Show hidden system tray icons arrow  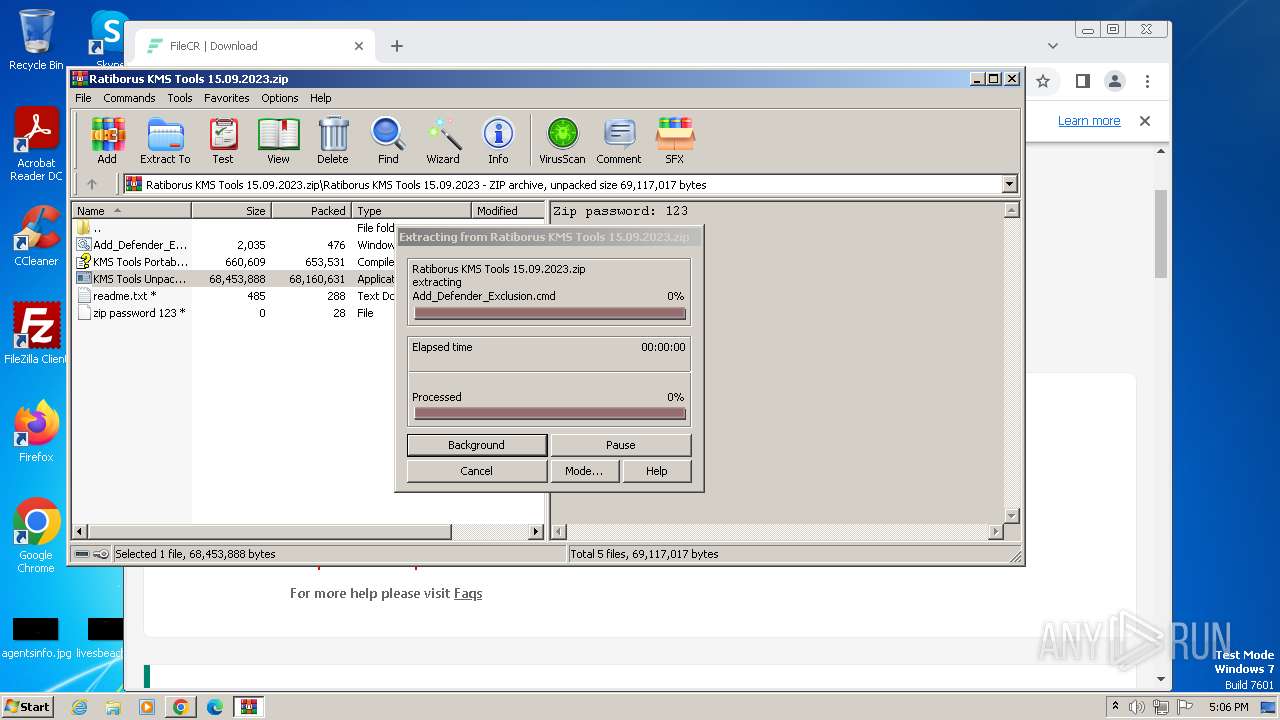[x=1115, y=707]
